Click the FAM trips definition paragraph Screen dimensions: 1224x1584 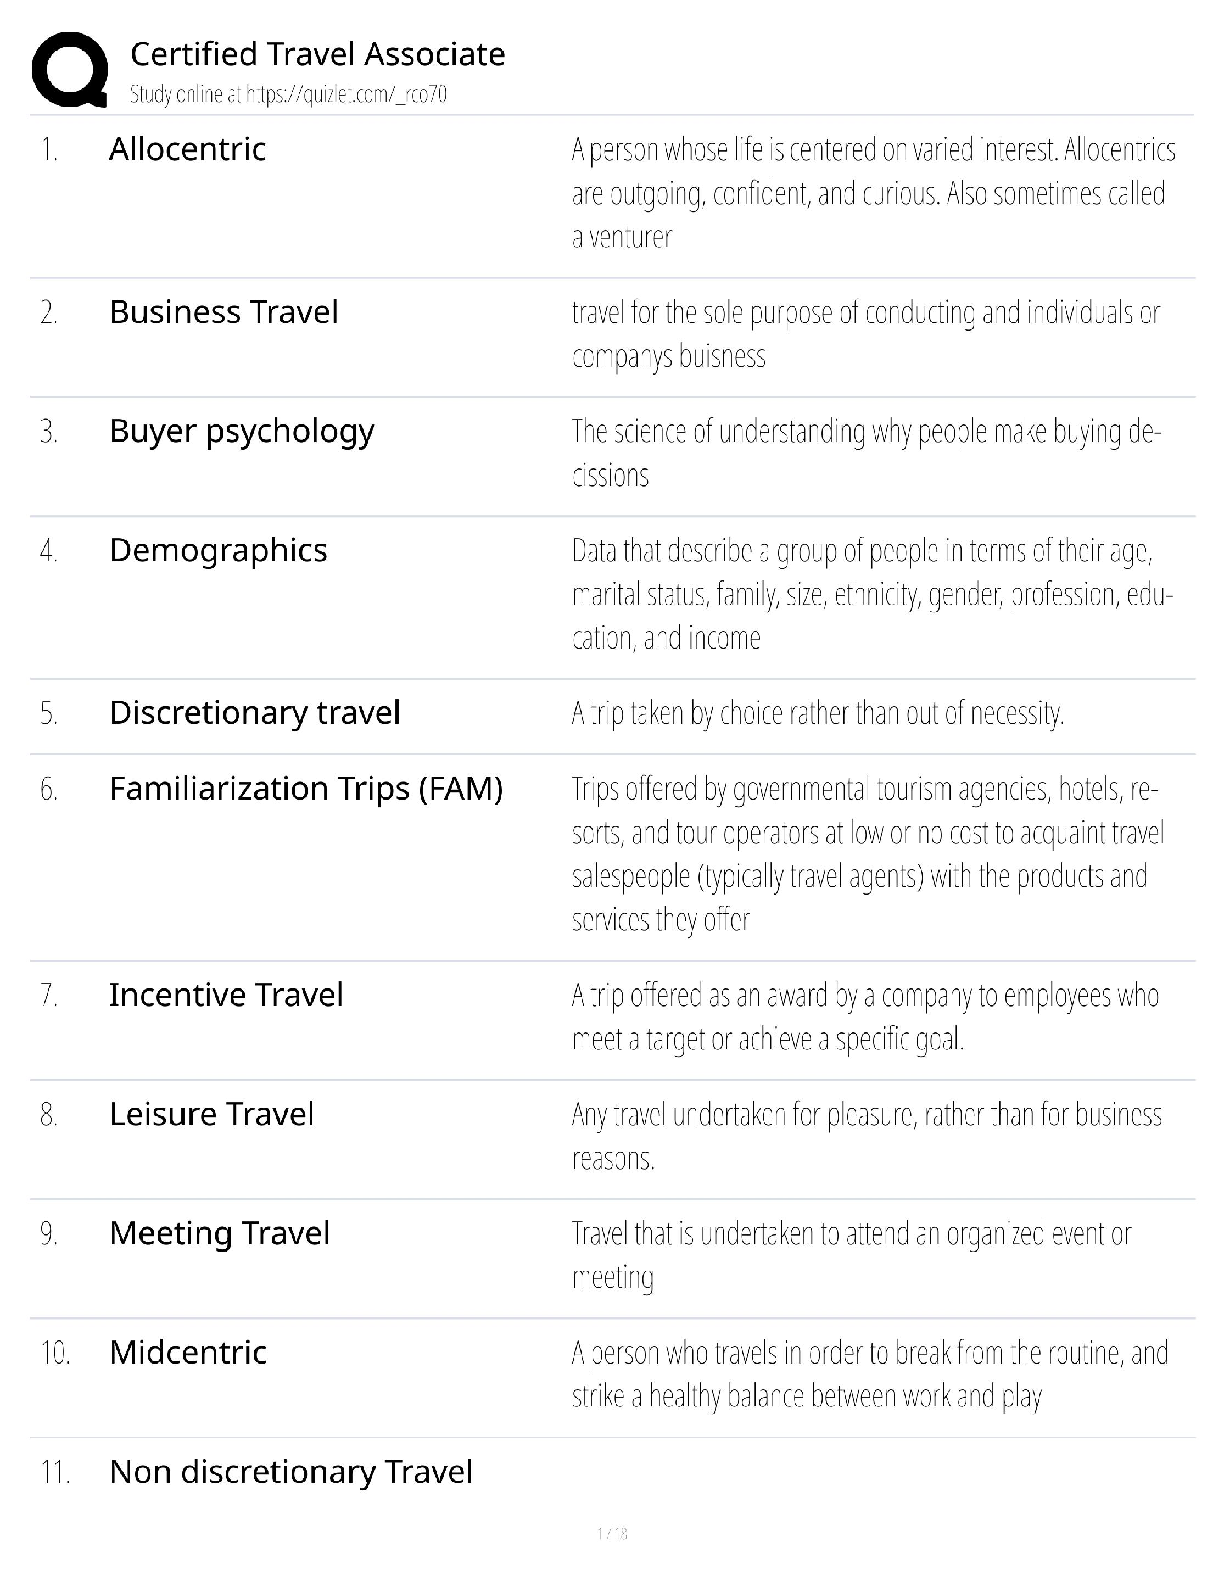(866, 854)
